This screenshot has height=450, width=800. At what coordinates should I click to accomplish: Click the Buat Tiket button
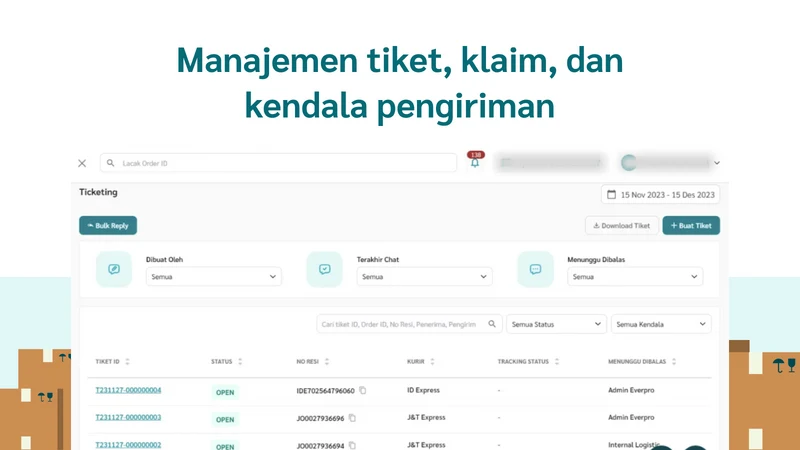pos(691,226)
